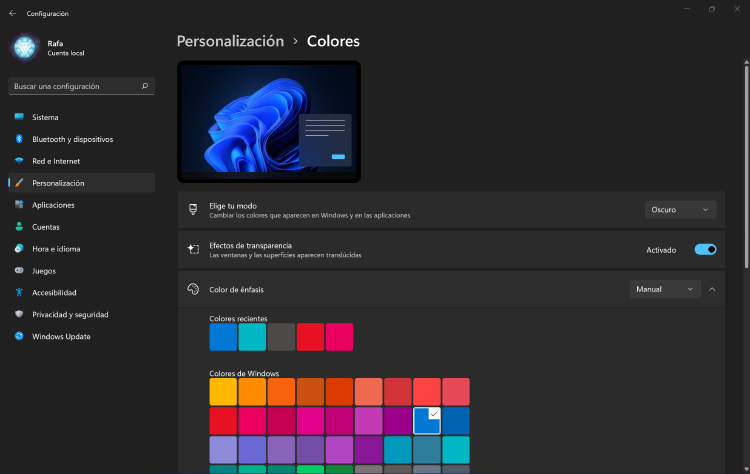Select Aplicaciones in the sidebar
750x474 pixels.
coord(82,205)
